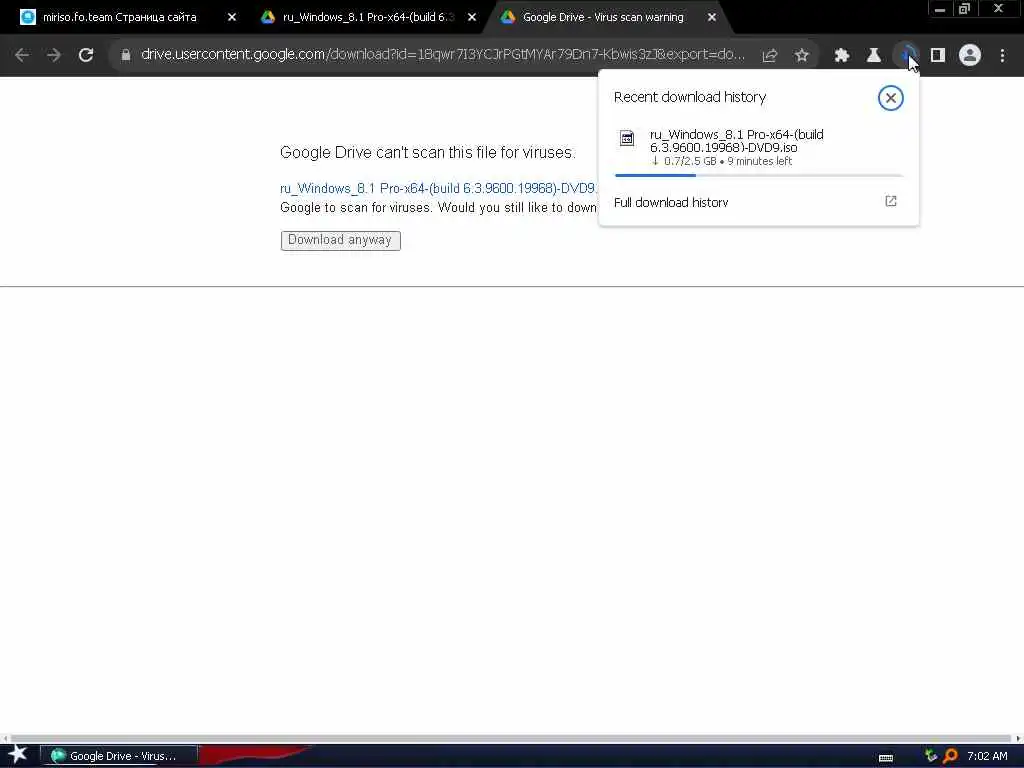Image resolution: width=1024 pixels, height=768 pixels.
Task: Click the 7:02 AM clock
Action: (987, 756)
